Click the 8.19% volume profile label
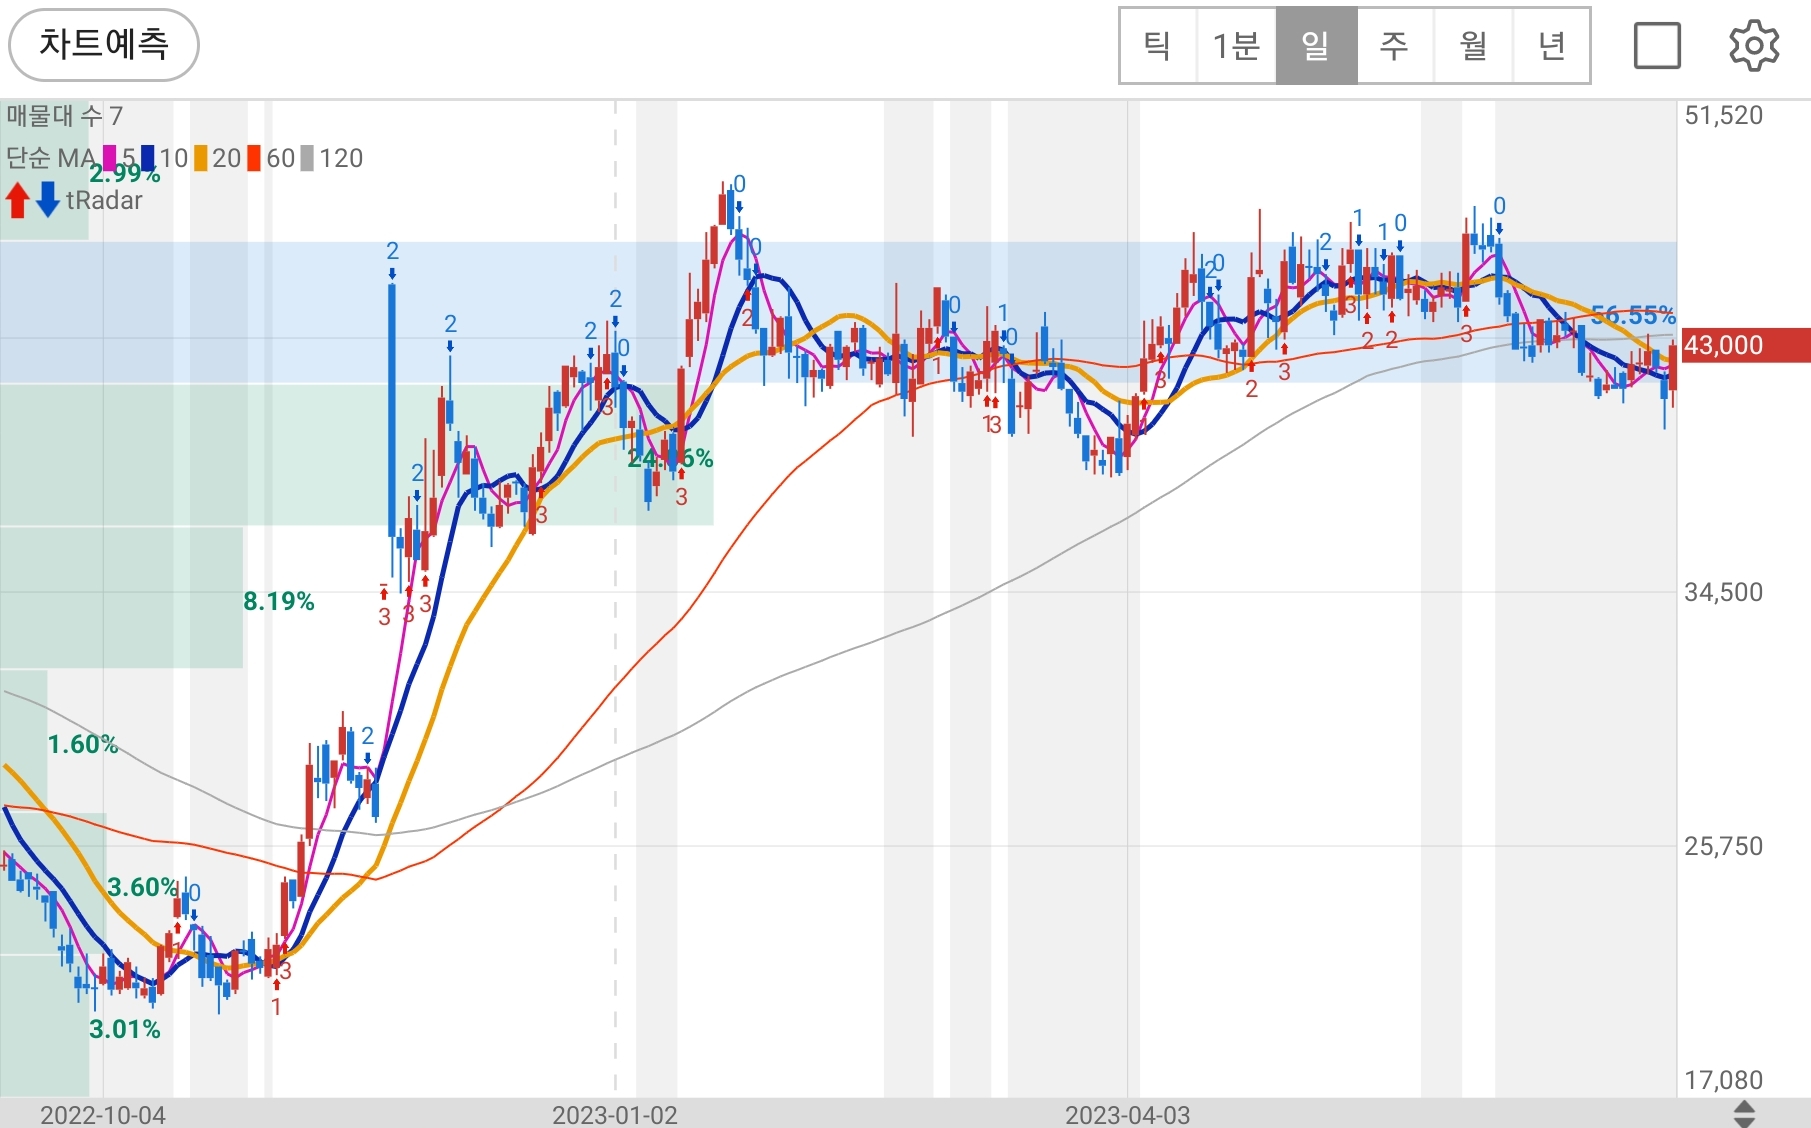 pyautogui.click(x=279, y=601)
